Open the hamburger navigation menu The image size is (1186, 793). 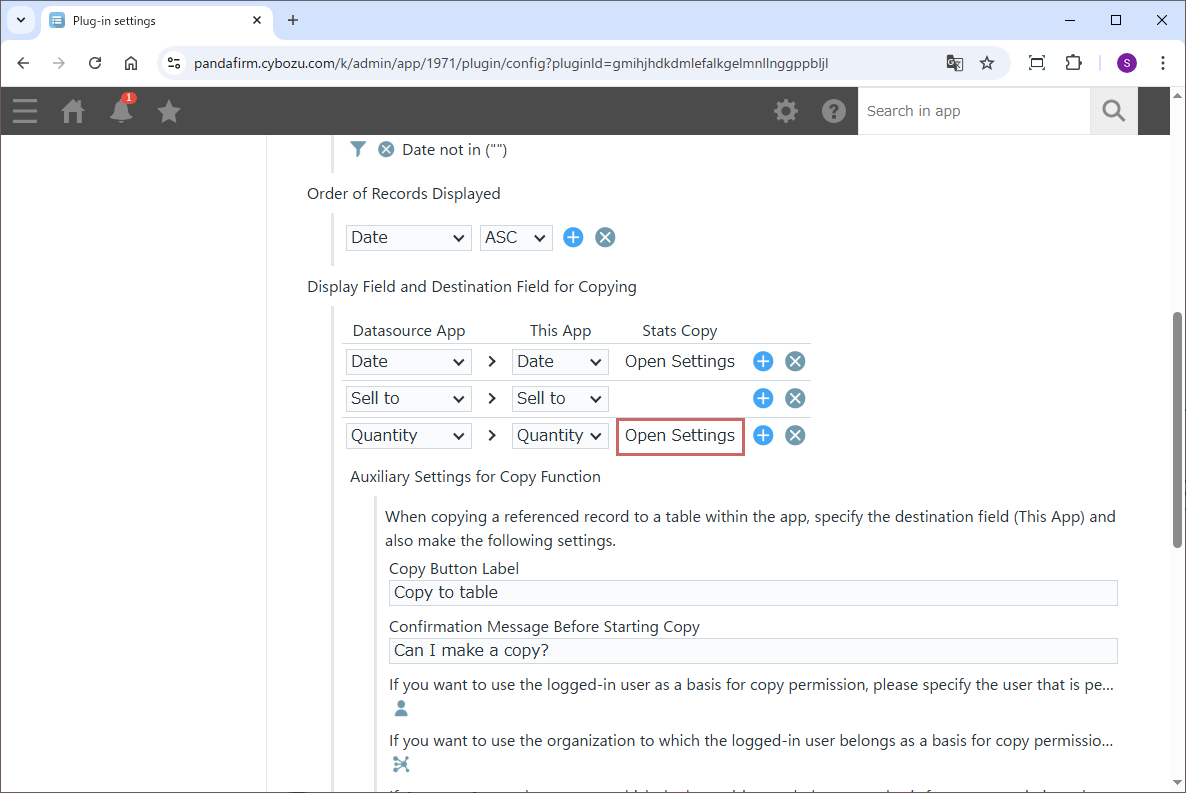(x=25, y=111)
